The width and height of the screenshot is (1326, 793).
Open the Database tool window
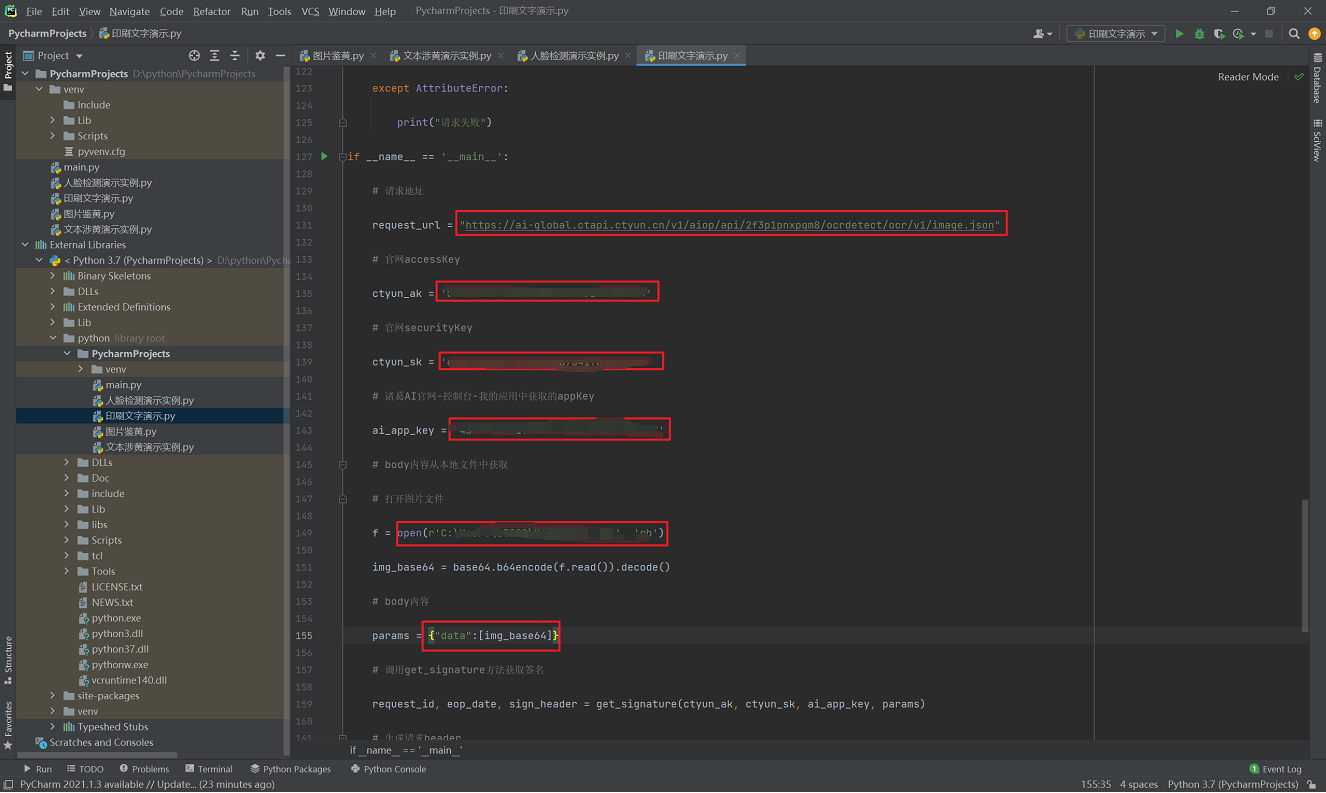(x=1317, y=77)
